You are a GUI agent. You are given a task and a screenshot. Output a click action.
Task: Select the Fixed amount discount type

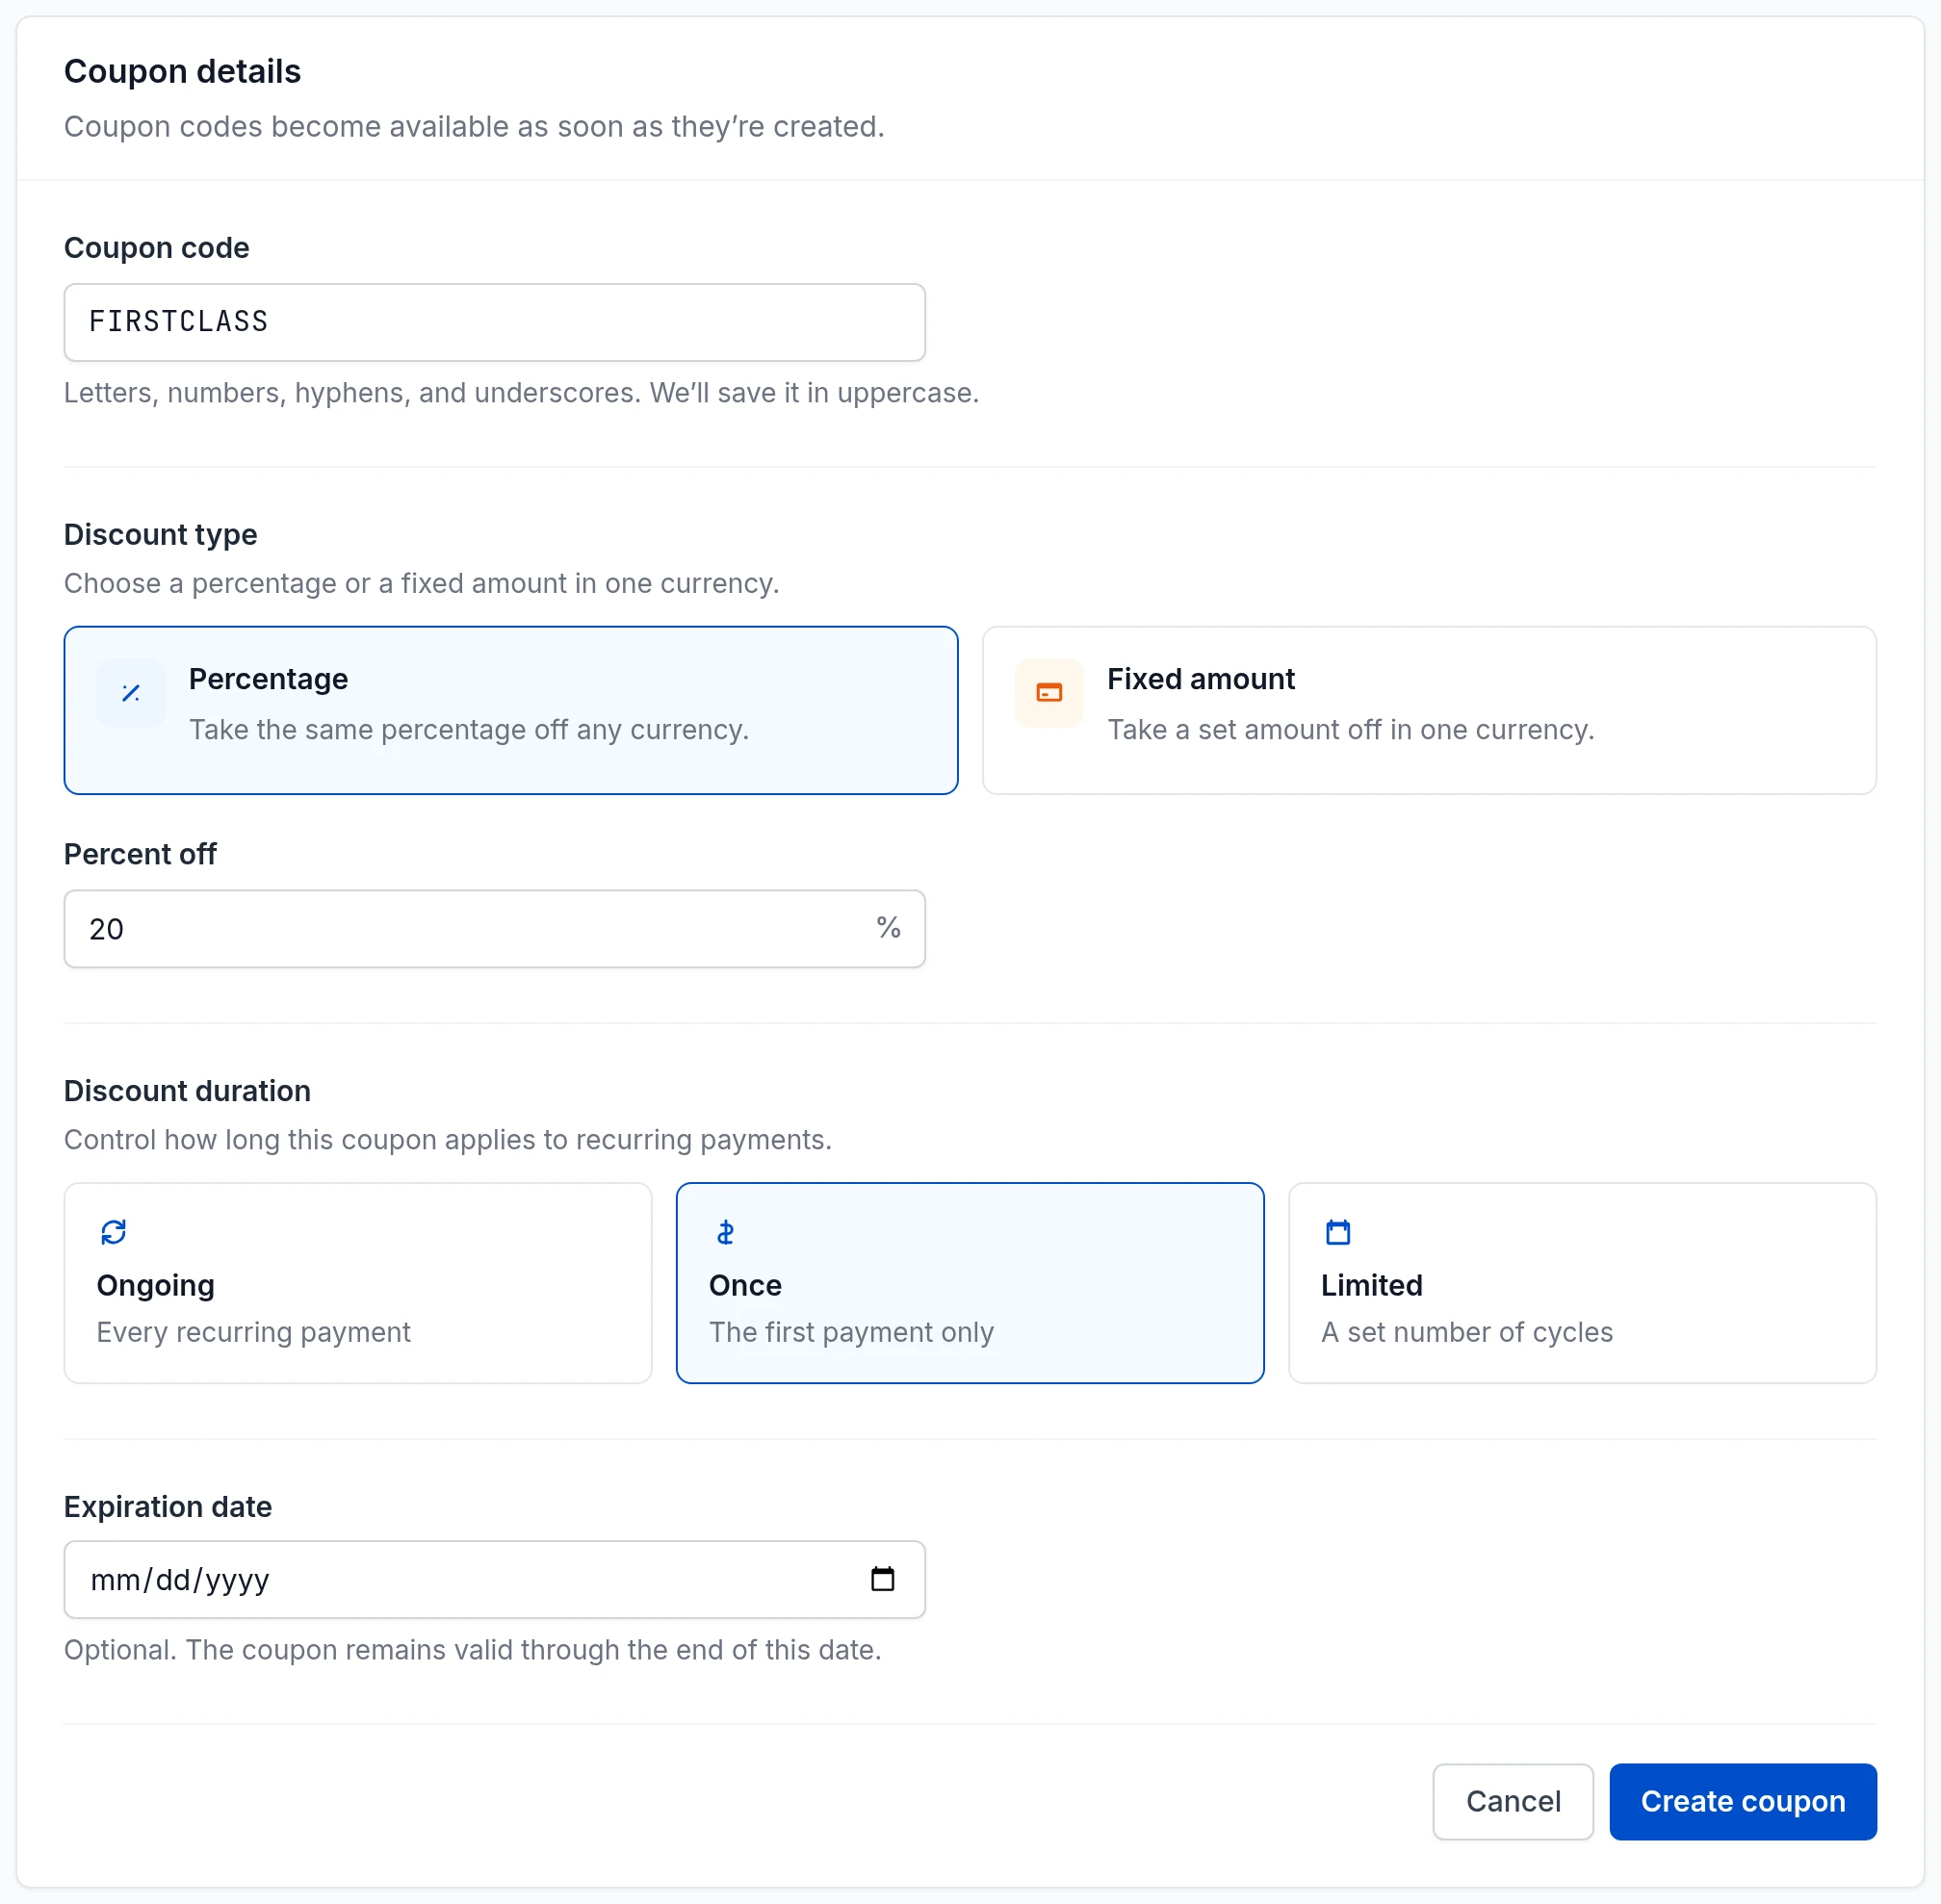(x=1429, y=710)
